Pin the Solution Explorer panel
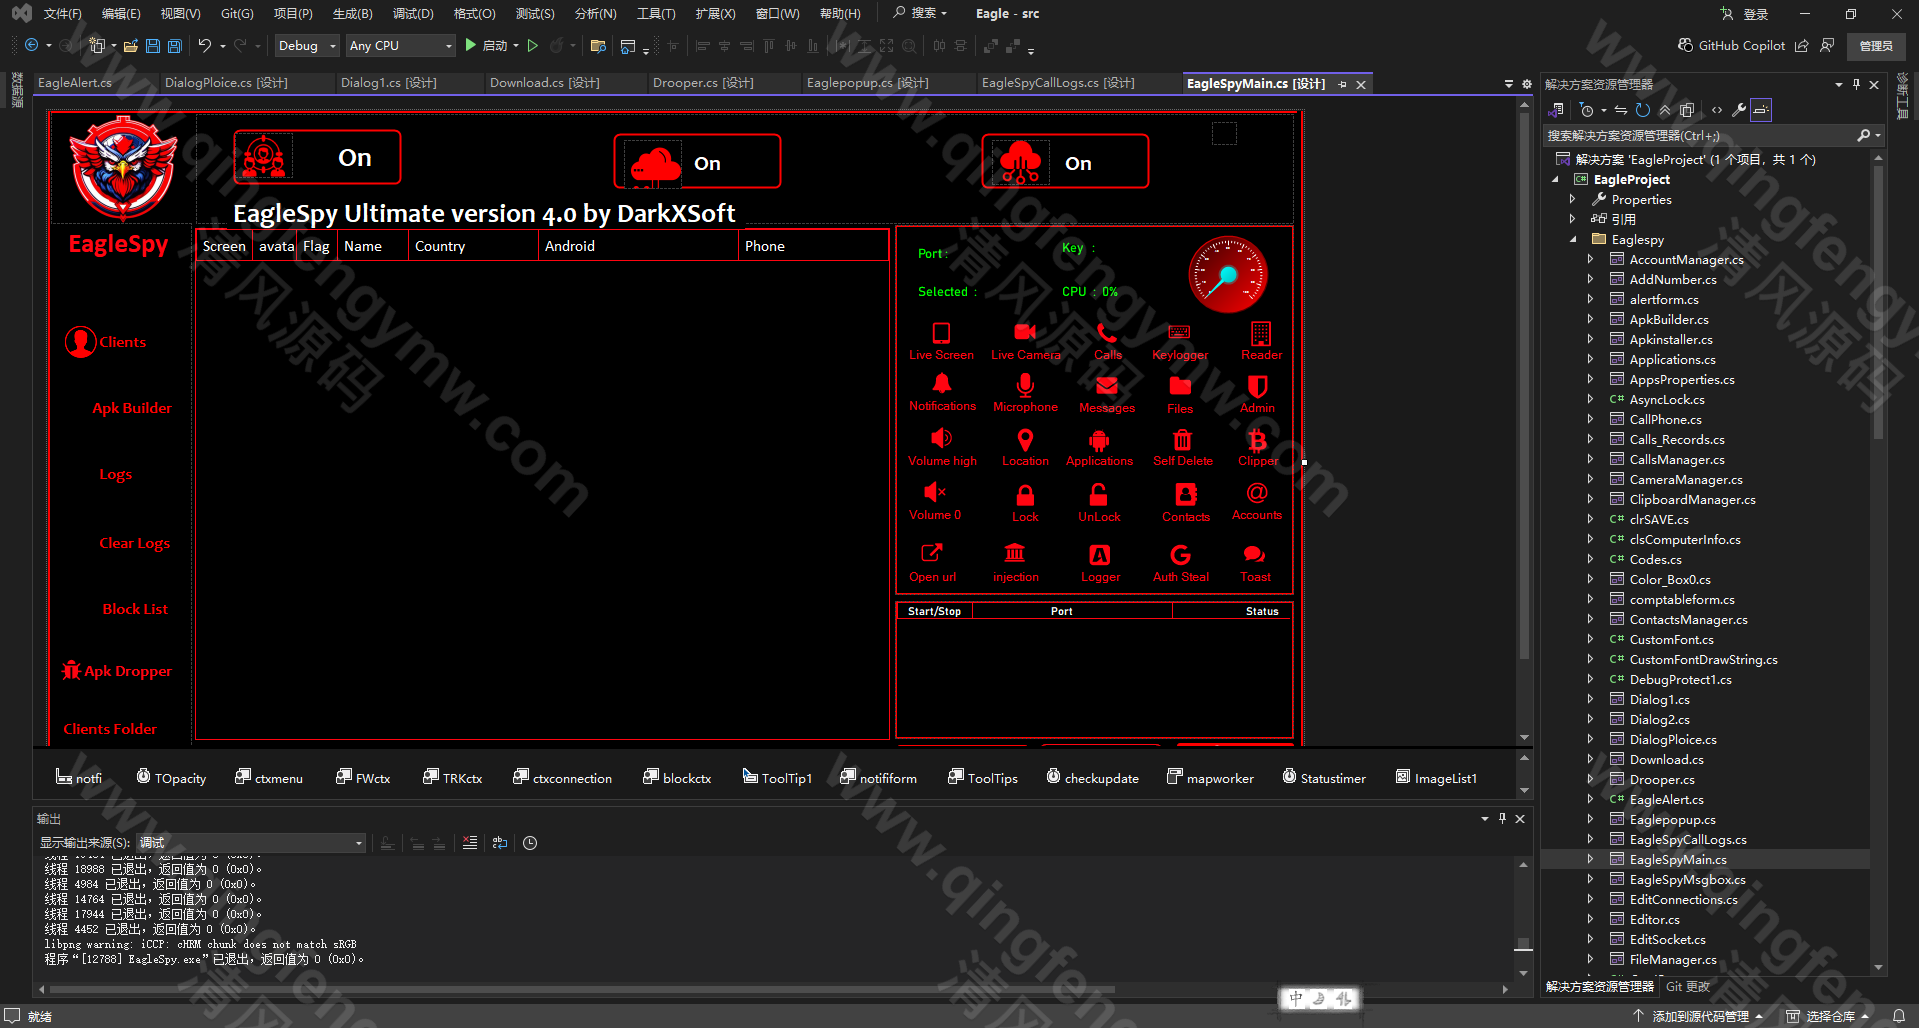1919x1028 pixels. 1856,84
